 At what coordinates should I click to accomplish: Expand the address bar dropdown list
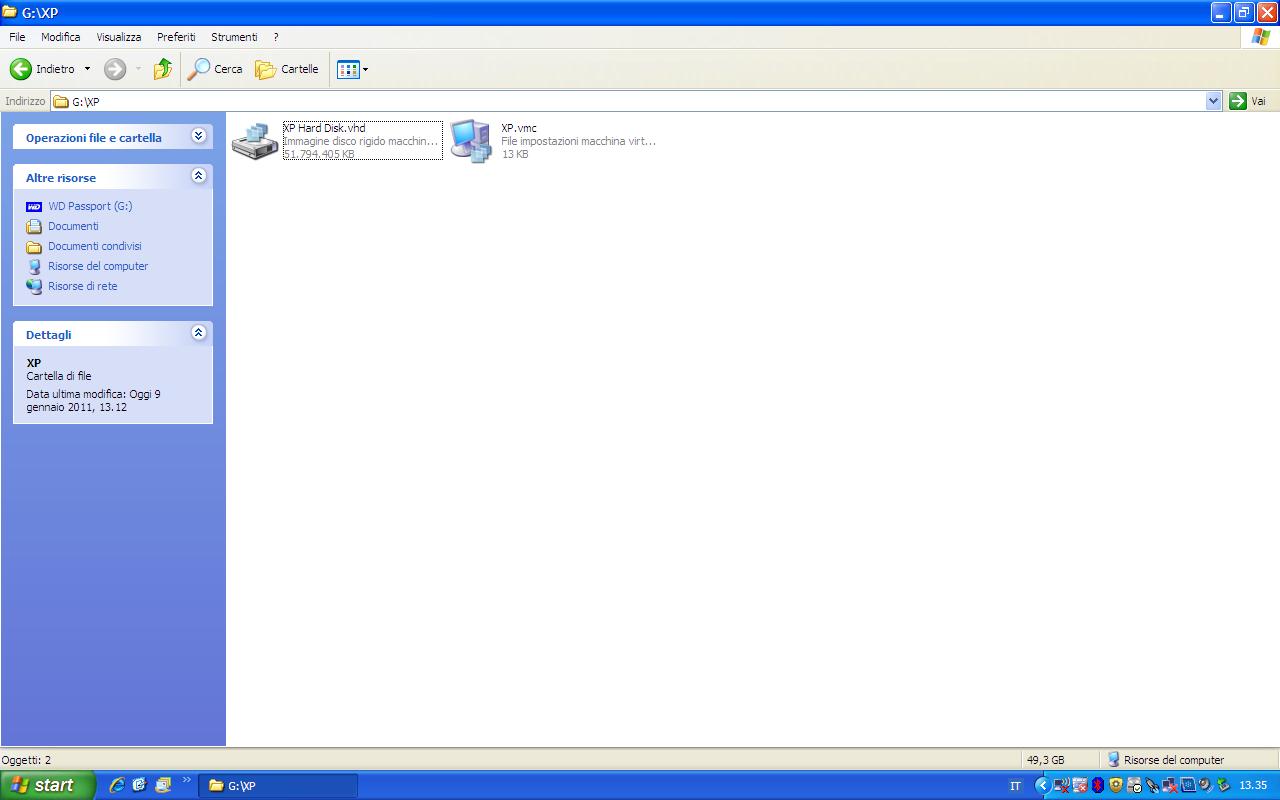pos(1214,101)
